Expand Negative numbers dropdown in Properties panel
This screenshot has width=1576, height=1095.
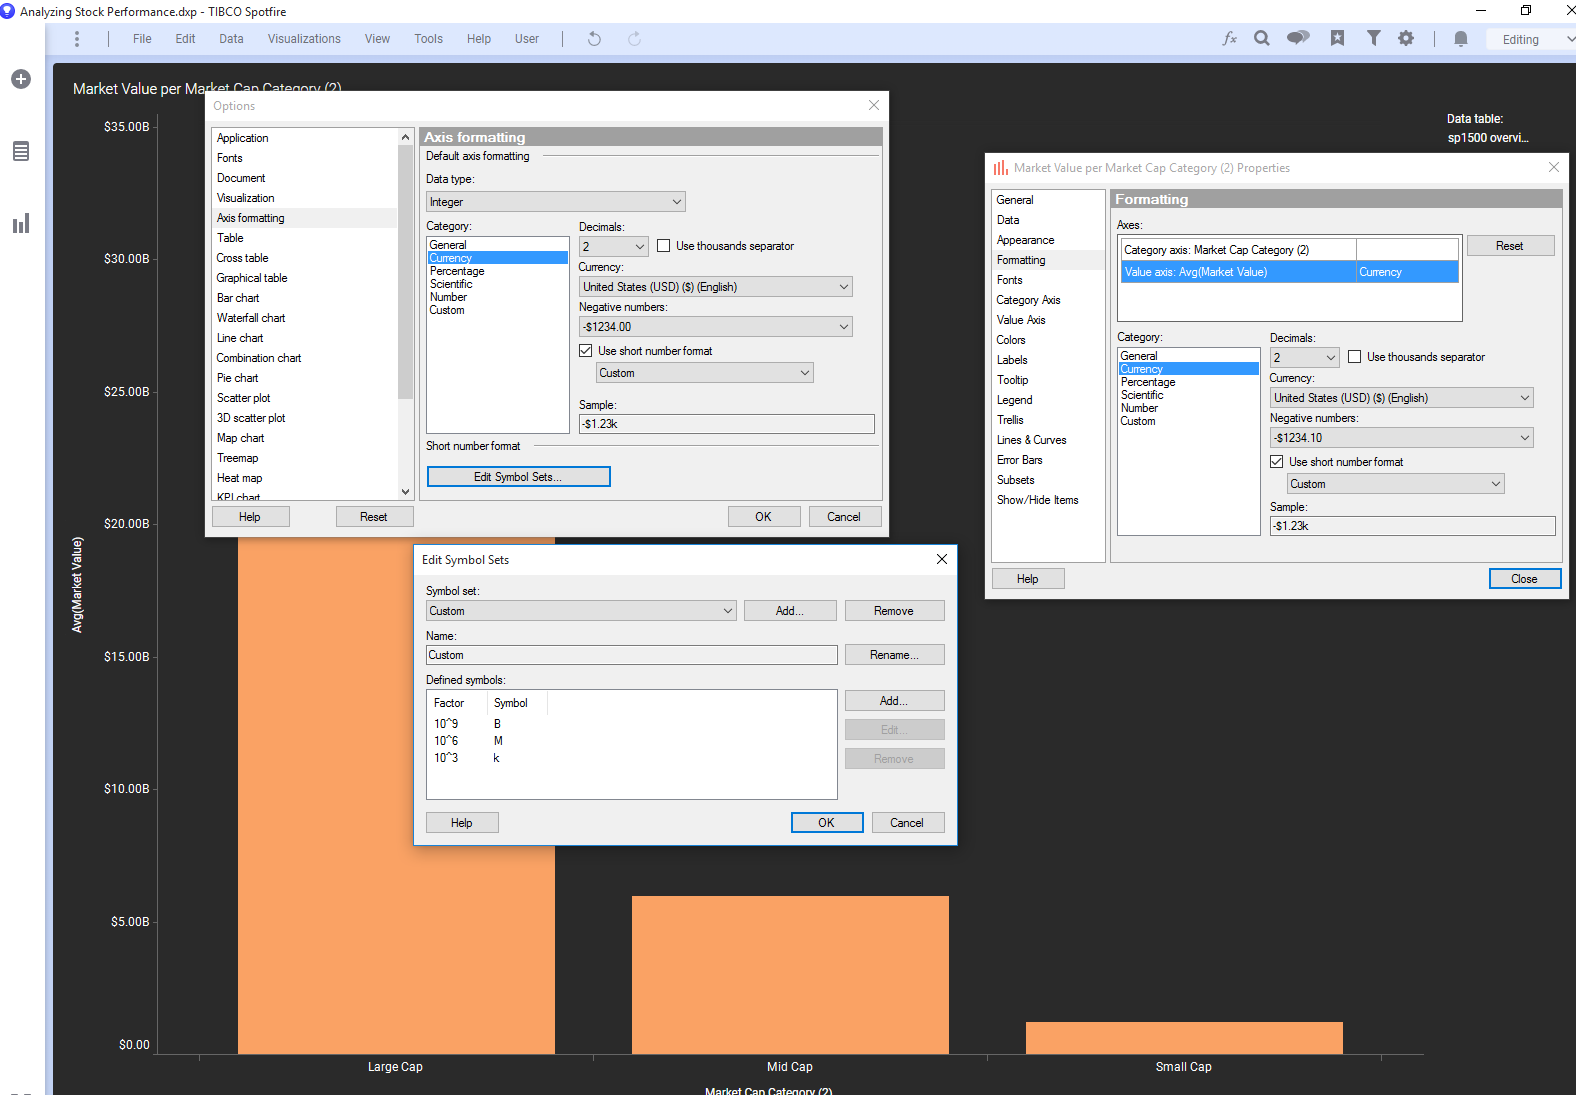(1401, 438)
